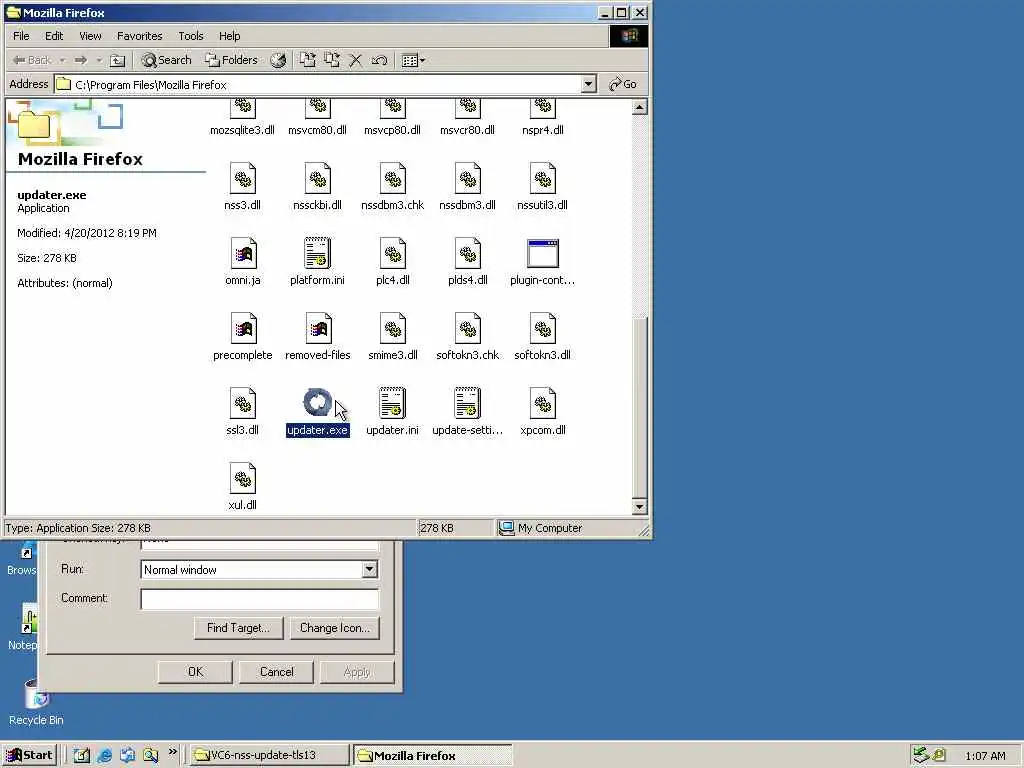Open the Views dropdown button
The image size is (1024, 768).
pos(413,60)
